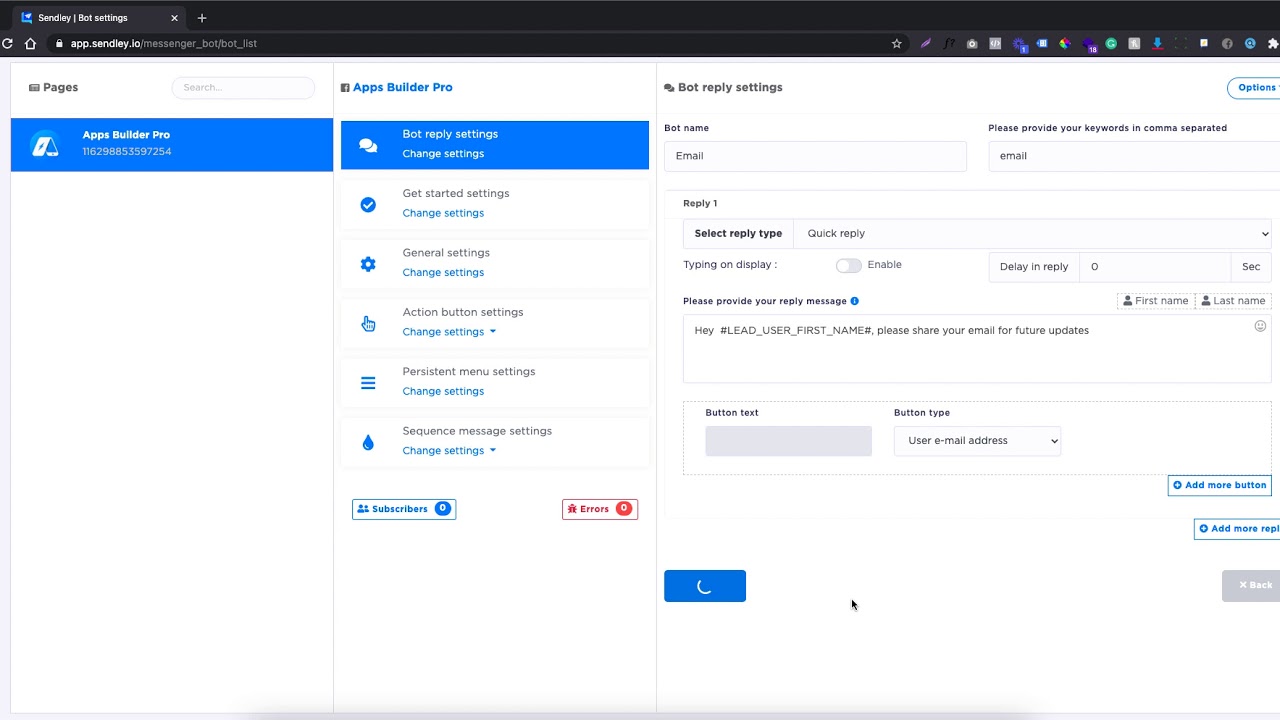This screenshot has height=720, width=1280.
Task: Click the Back button
Action: point(1252,586)
